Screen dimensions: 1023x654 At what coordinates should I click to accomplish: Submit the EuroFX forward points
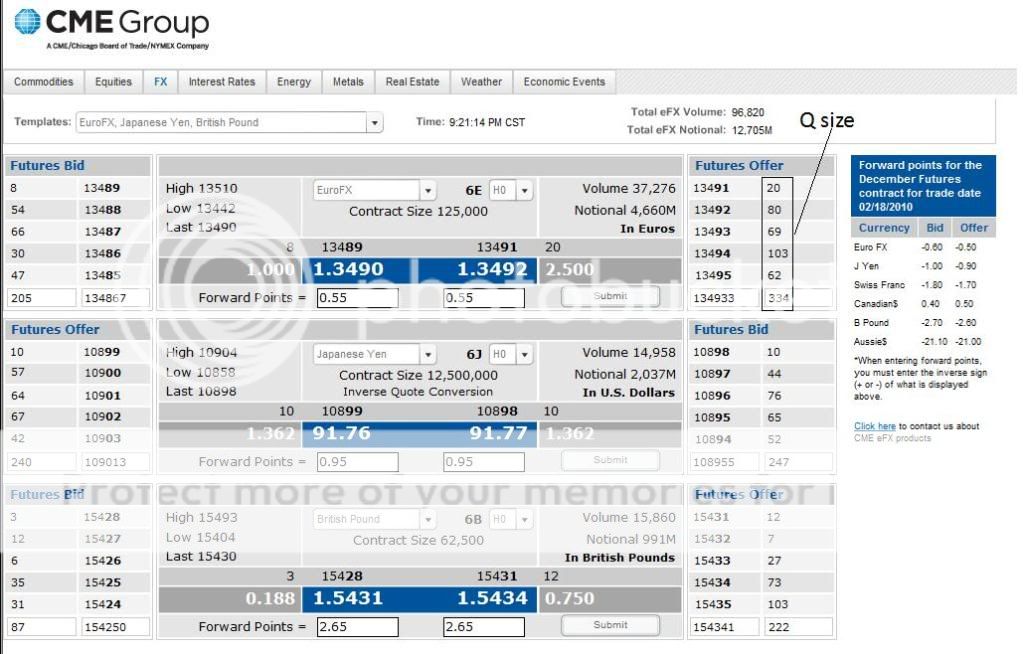coord(610,296)
